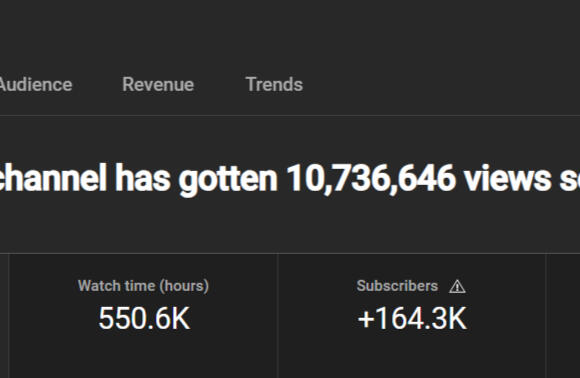Click the divider line beneath the tab row
This screenshot has width=580, height=378.
(290, 115)
